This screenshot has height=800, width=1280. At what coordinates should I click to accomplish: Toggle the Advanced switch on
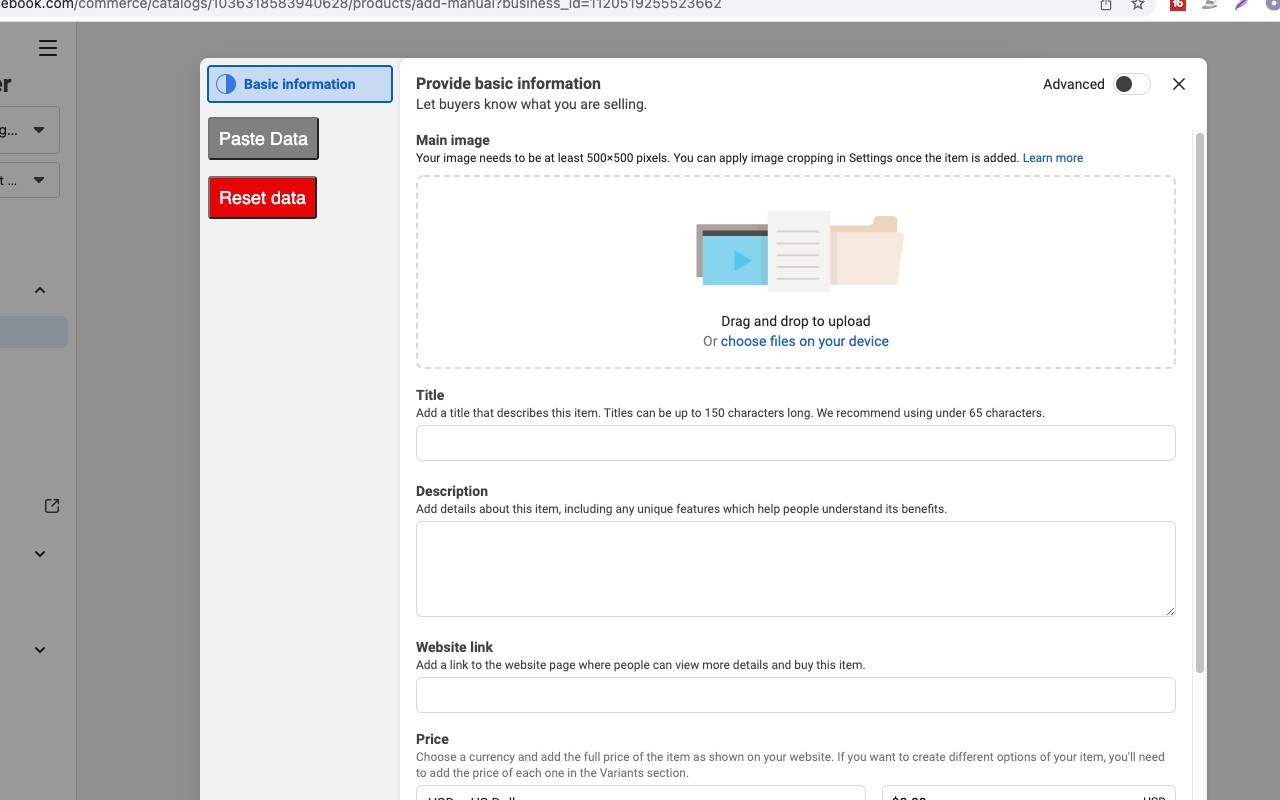point(1132,84)
